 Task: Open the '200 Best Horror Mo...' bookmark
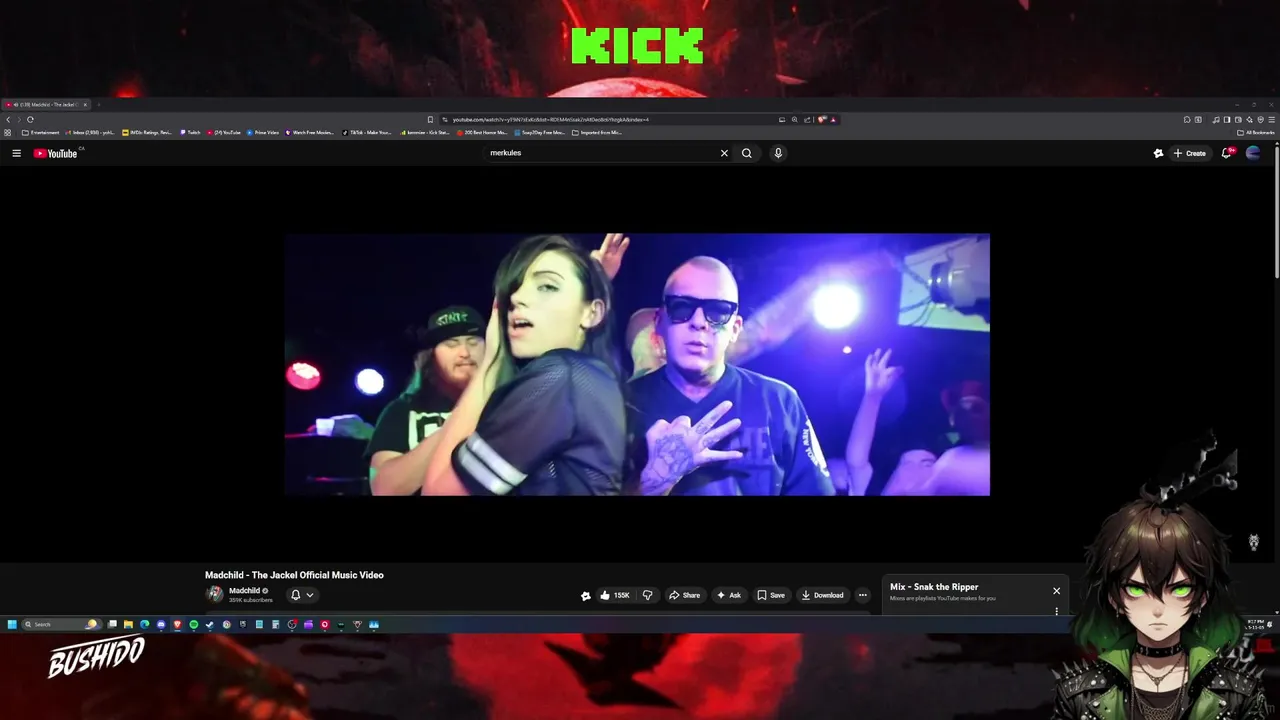pyautogui.click(x=481, y=132)
